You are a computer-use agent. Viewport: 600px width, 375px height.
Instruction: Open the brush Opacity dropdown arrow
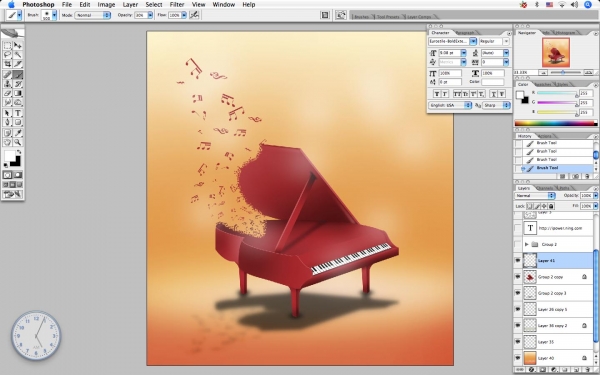tap(150, 15)
